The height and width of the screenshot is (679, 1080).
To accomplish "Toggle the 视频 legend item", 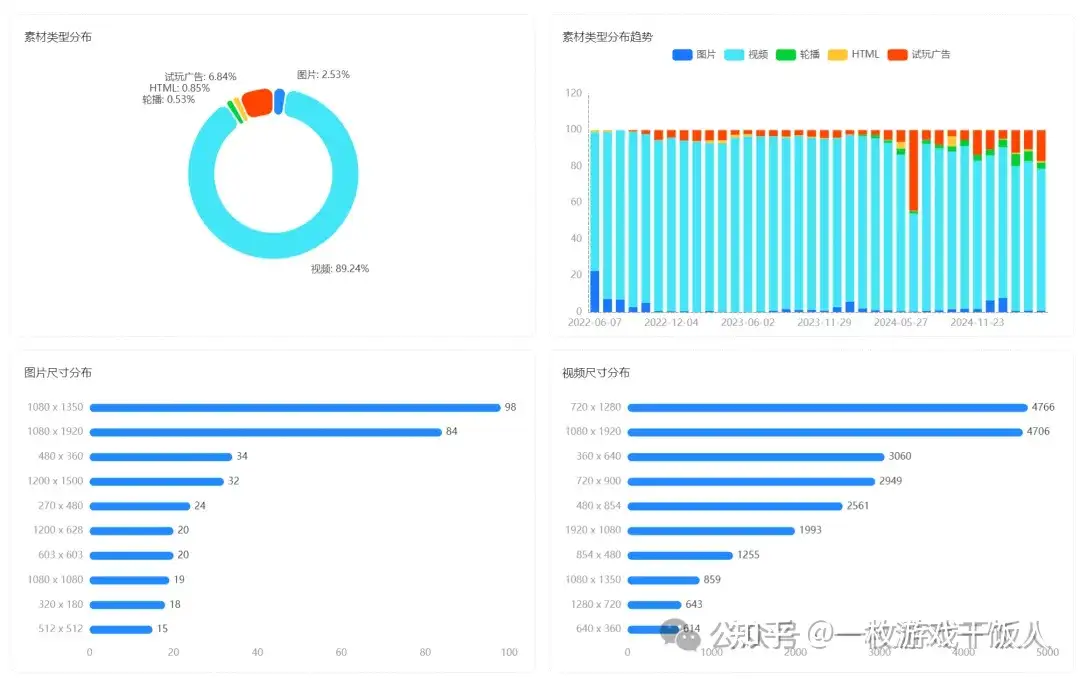I will pos(746,54).
